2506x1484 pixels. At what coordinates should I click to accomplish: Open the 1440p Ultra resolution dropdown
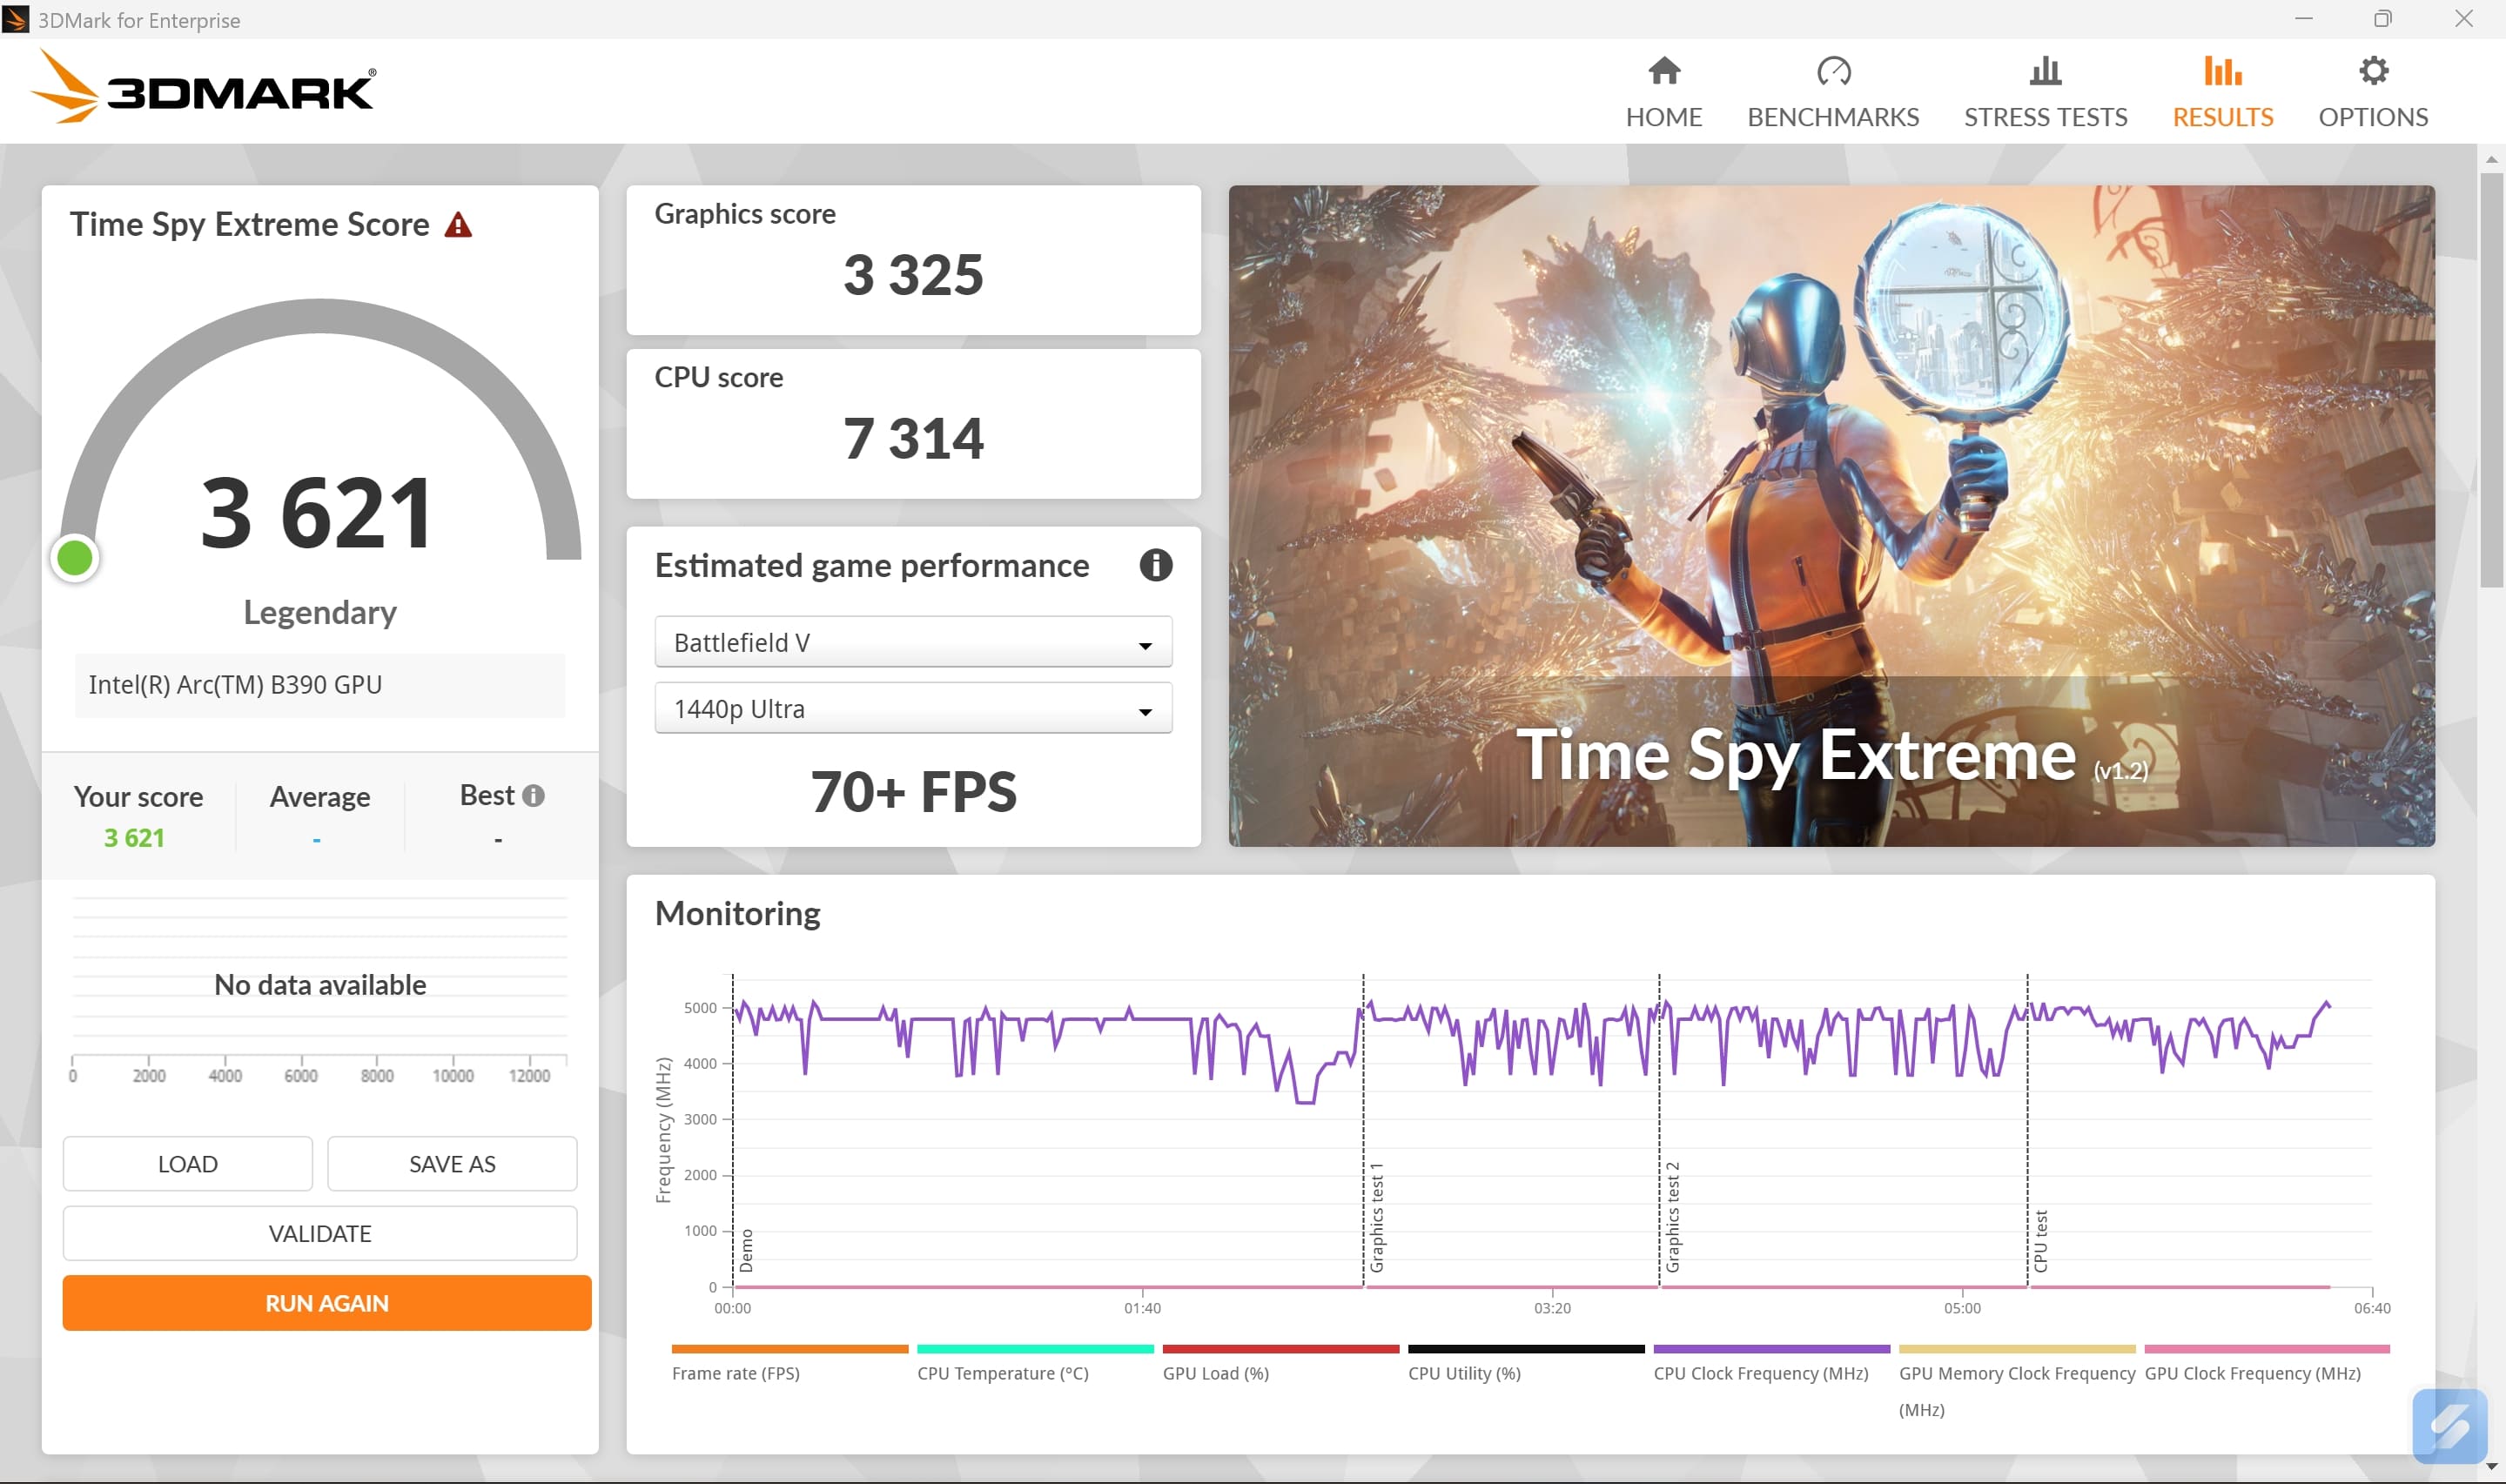[912, 708]
